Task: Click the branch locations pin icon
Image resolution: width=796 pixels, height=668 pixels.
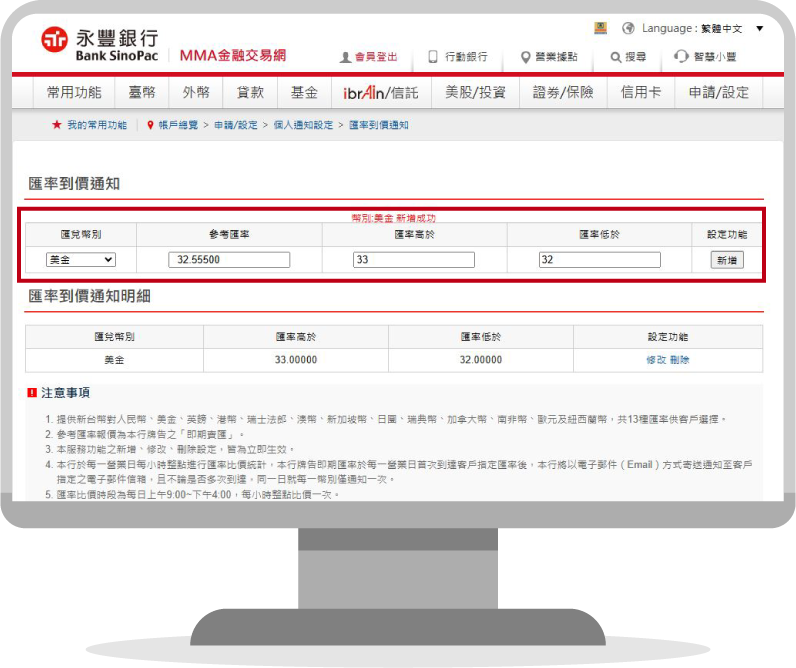Action: click(x=525, y=57)
